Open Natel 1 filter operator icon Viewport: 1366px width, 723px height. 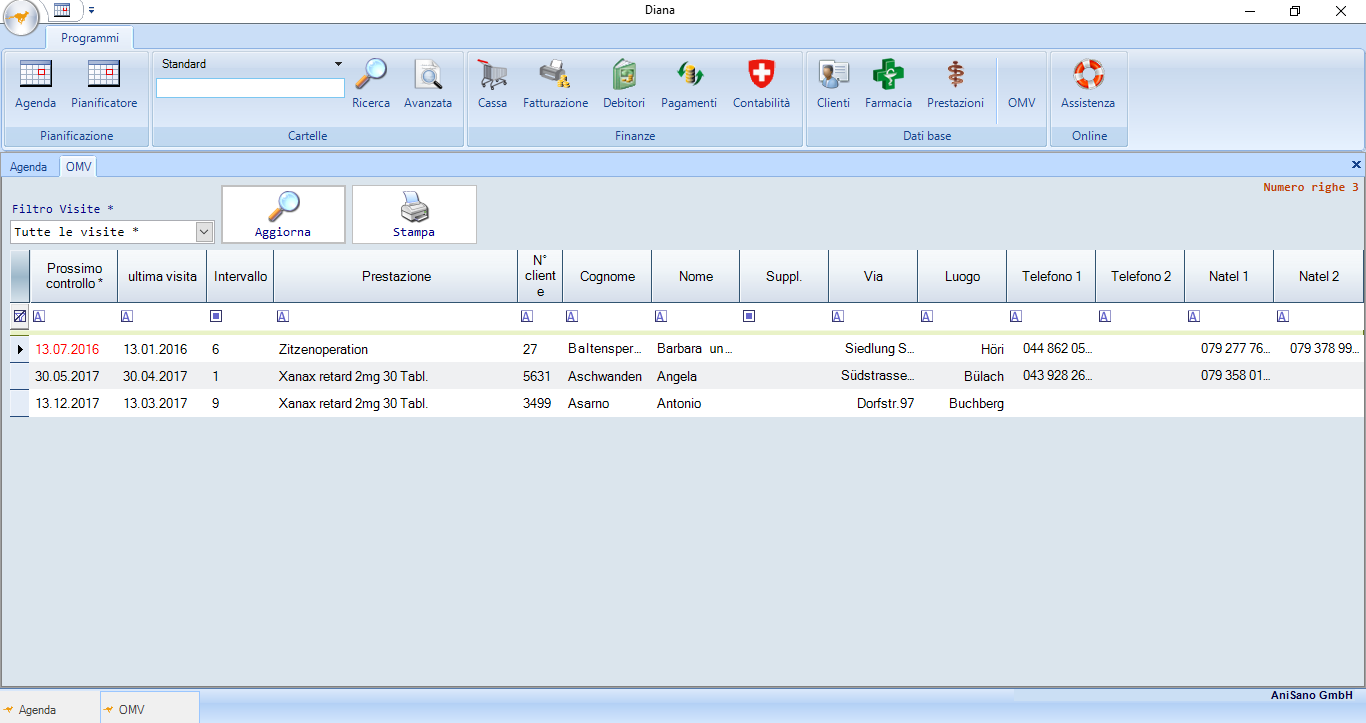[x=1194, y=316]
